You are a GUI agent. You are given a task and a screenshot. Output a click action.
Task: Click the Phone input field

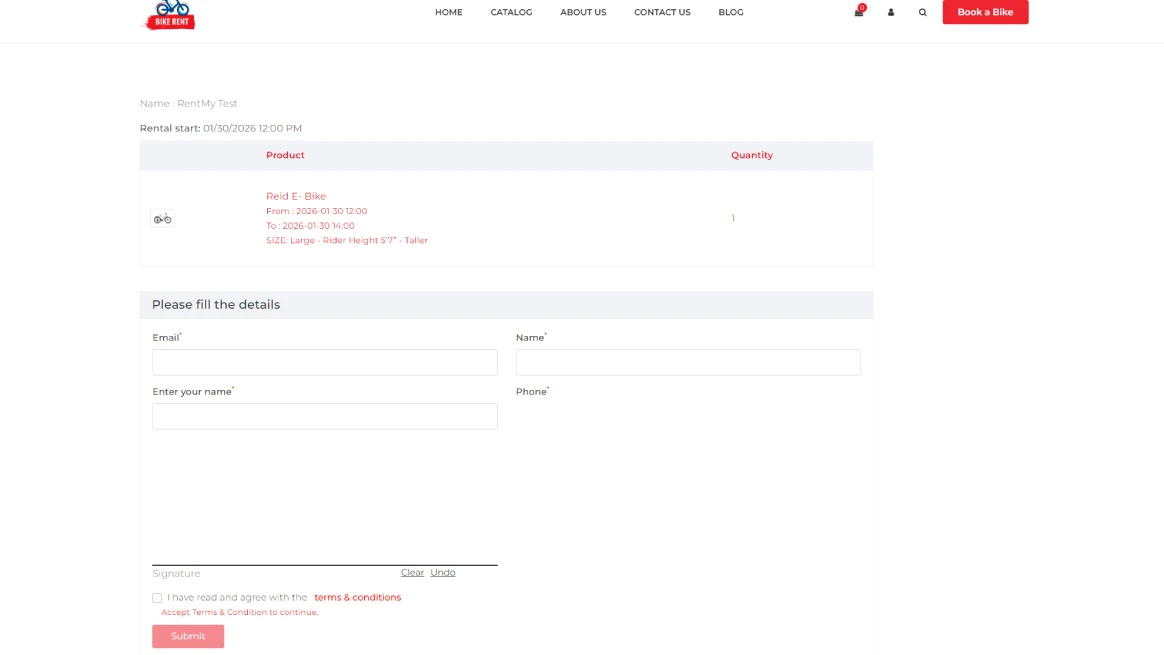688,416
